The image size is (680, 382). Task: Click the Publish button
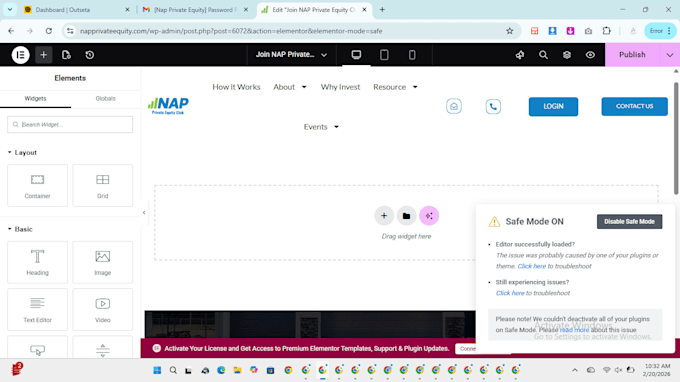(632, 55)
